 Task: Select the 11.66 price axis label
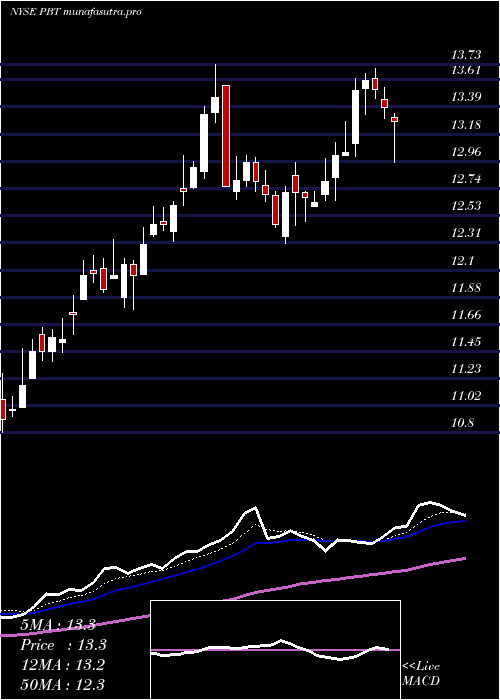(x=466, y=315)
